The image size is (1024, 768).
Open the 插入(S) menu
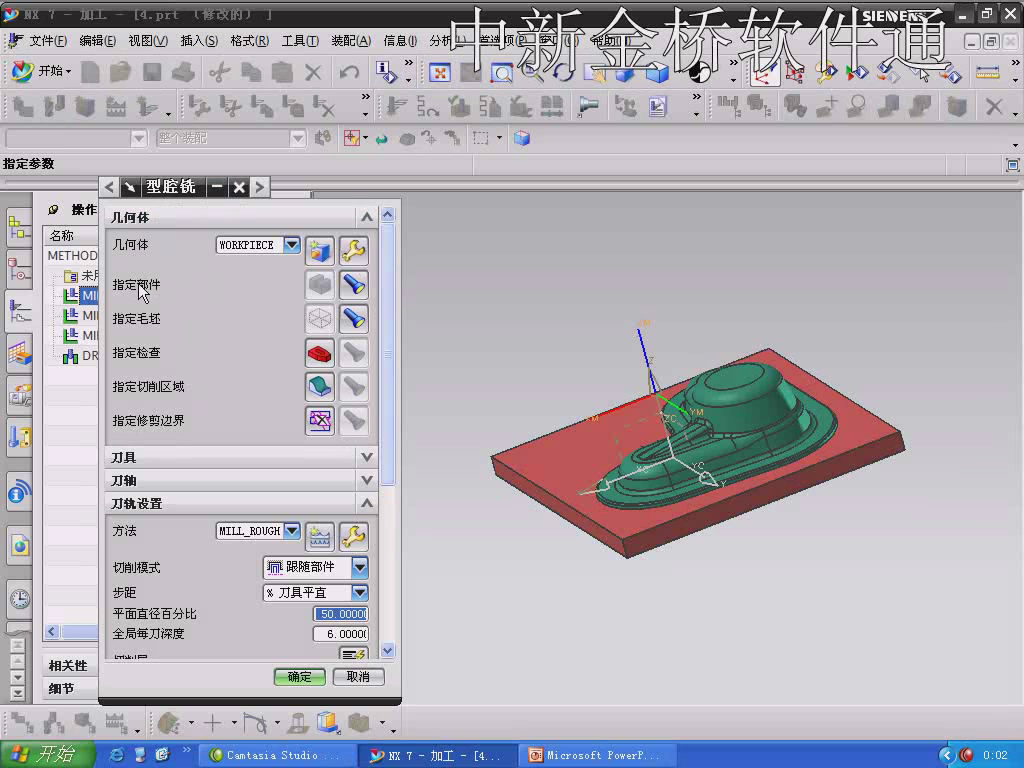[199, 41]
